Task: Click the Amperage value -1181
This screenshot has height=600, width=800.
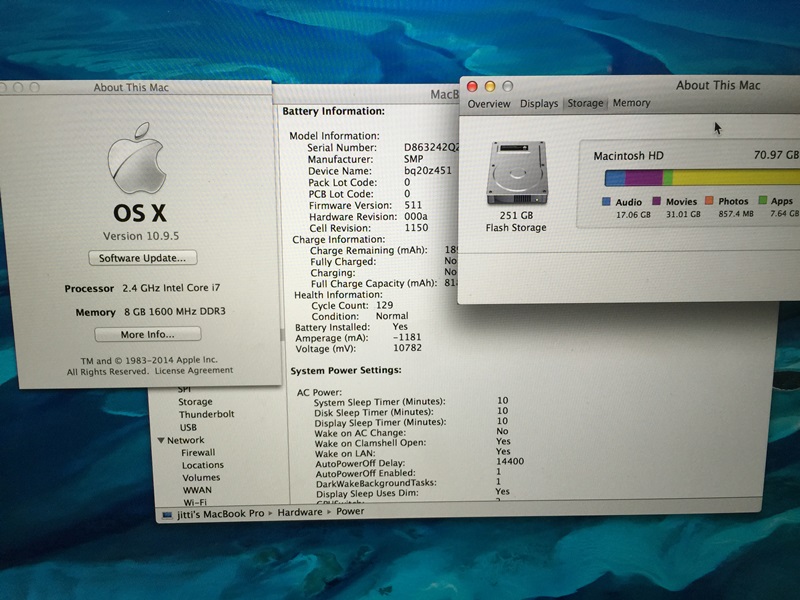Action: tap(407, 337)
